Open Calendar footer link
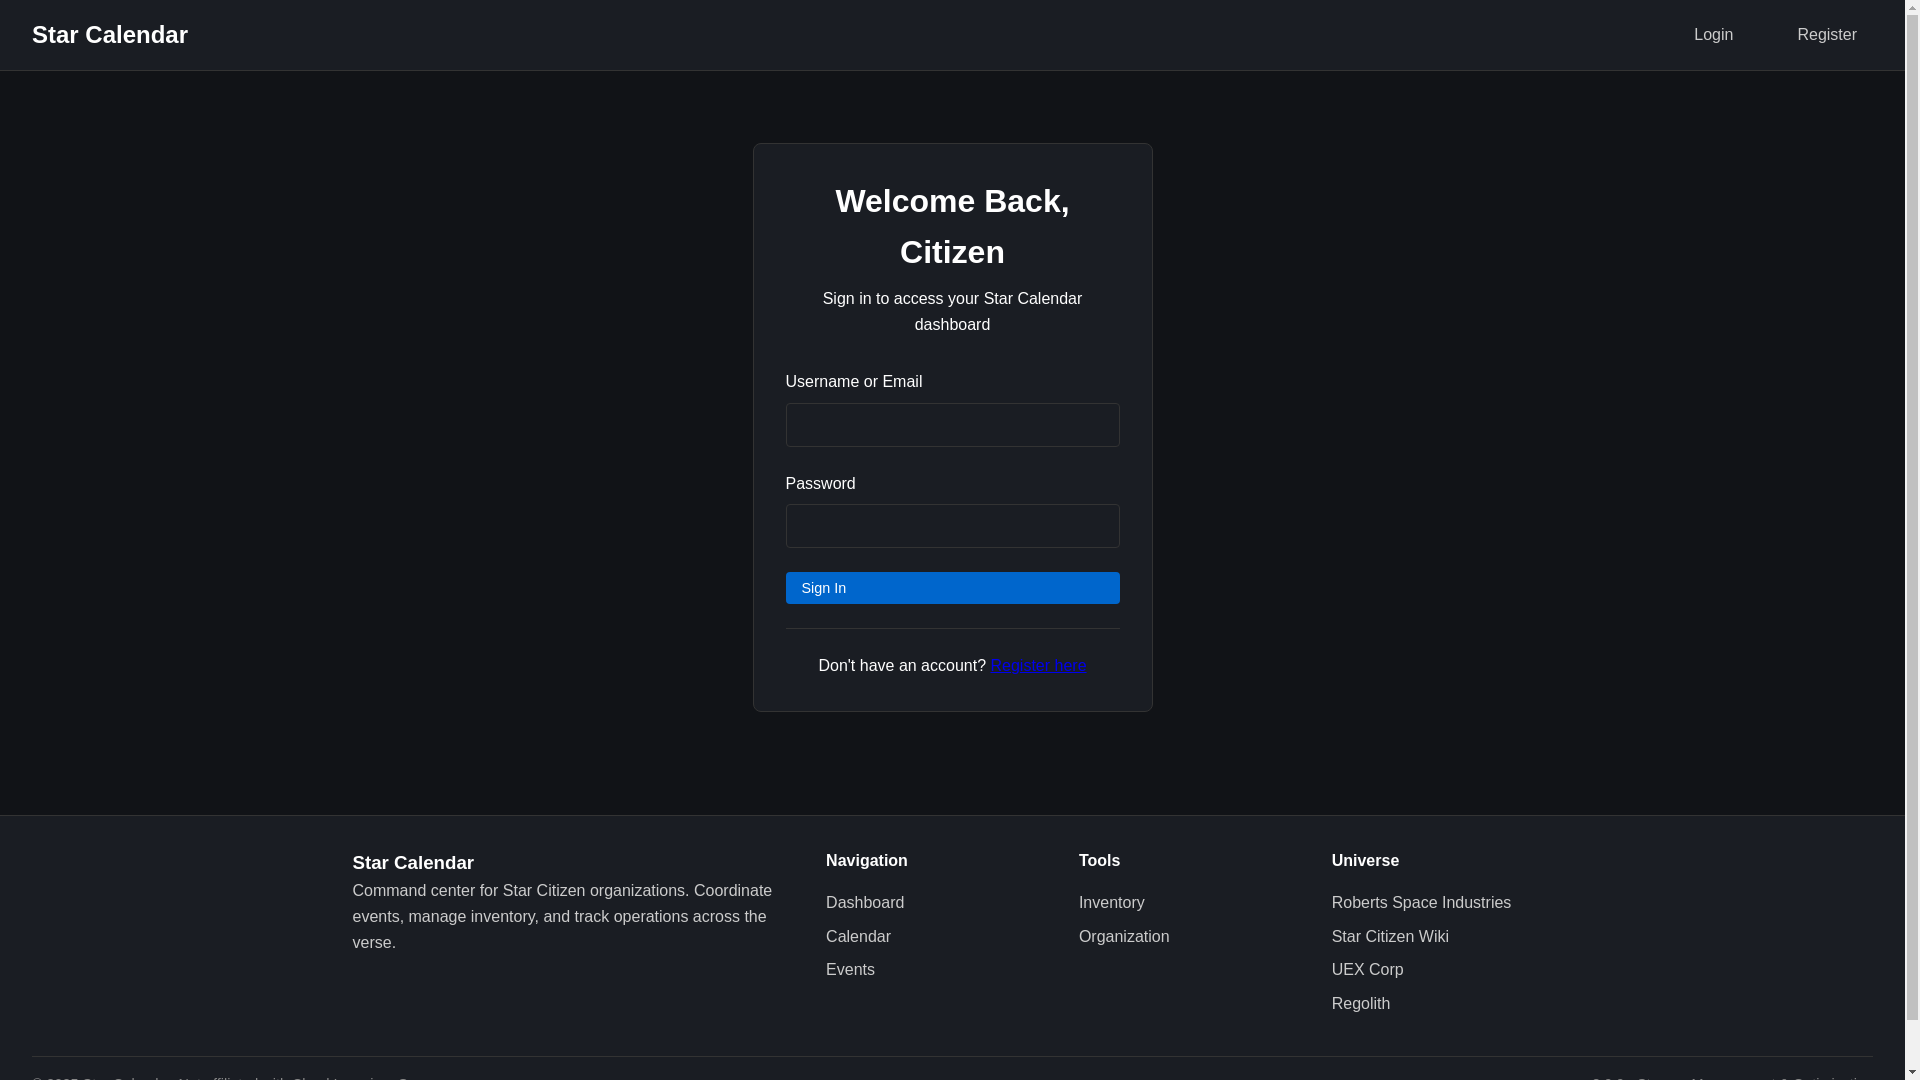The width and height of the screenshot is (1920, 1080). (858, 937)
